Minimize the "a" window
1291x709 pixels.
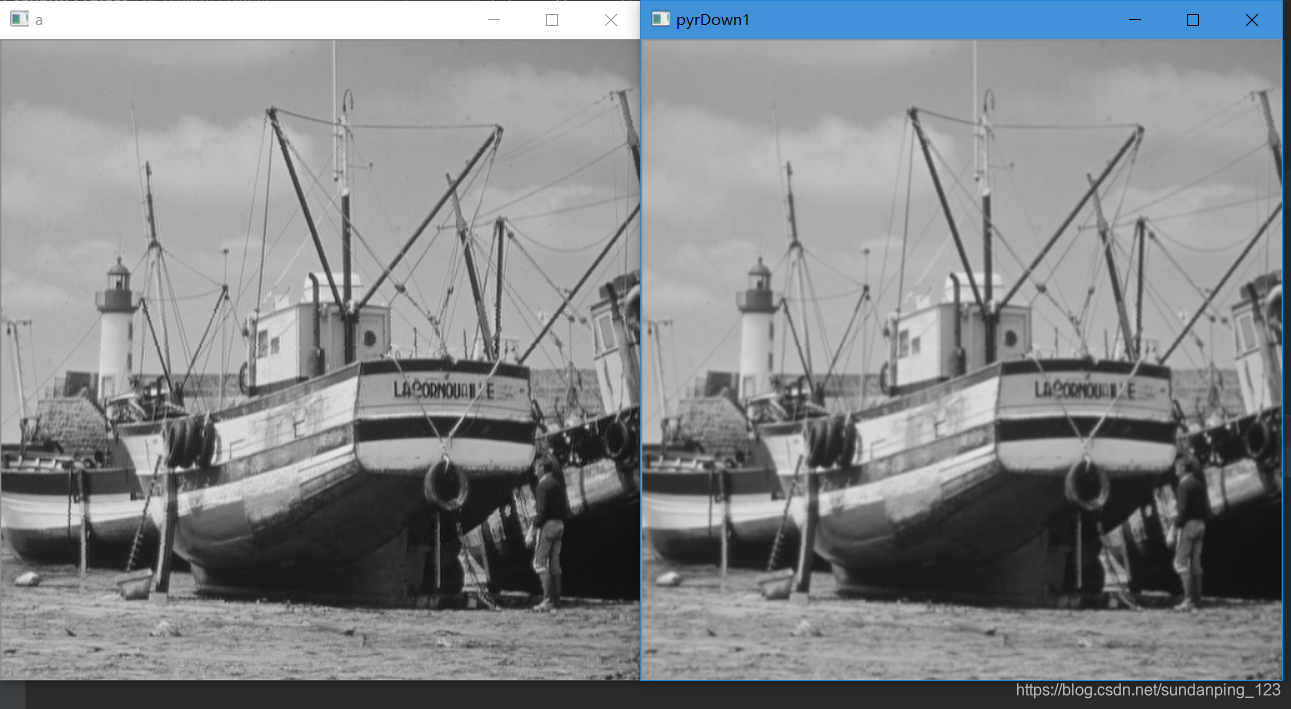(x=493, y=20)
